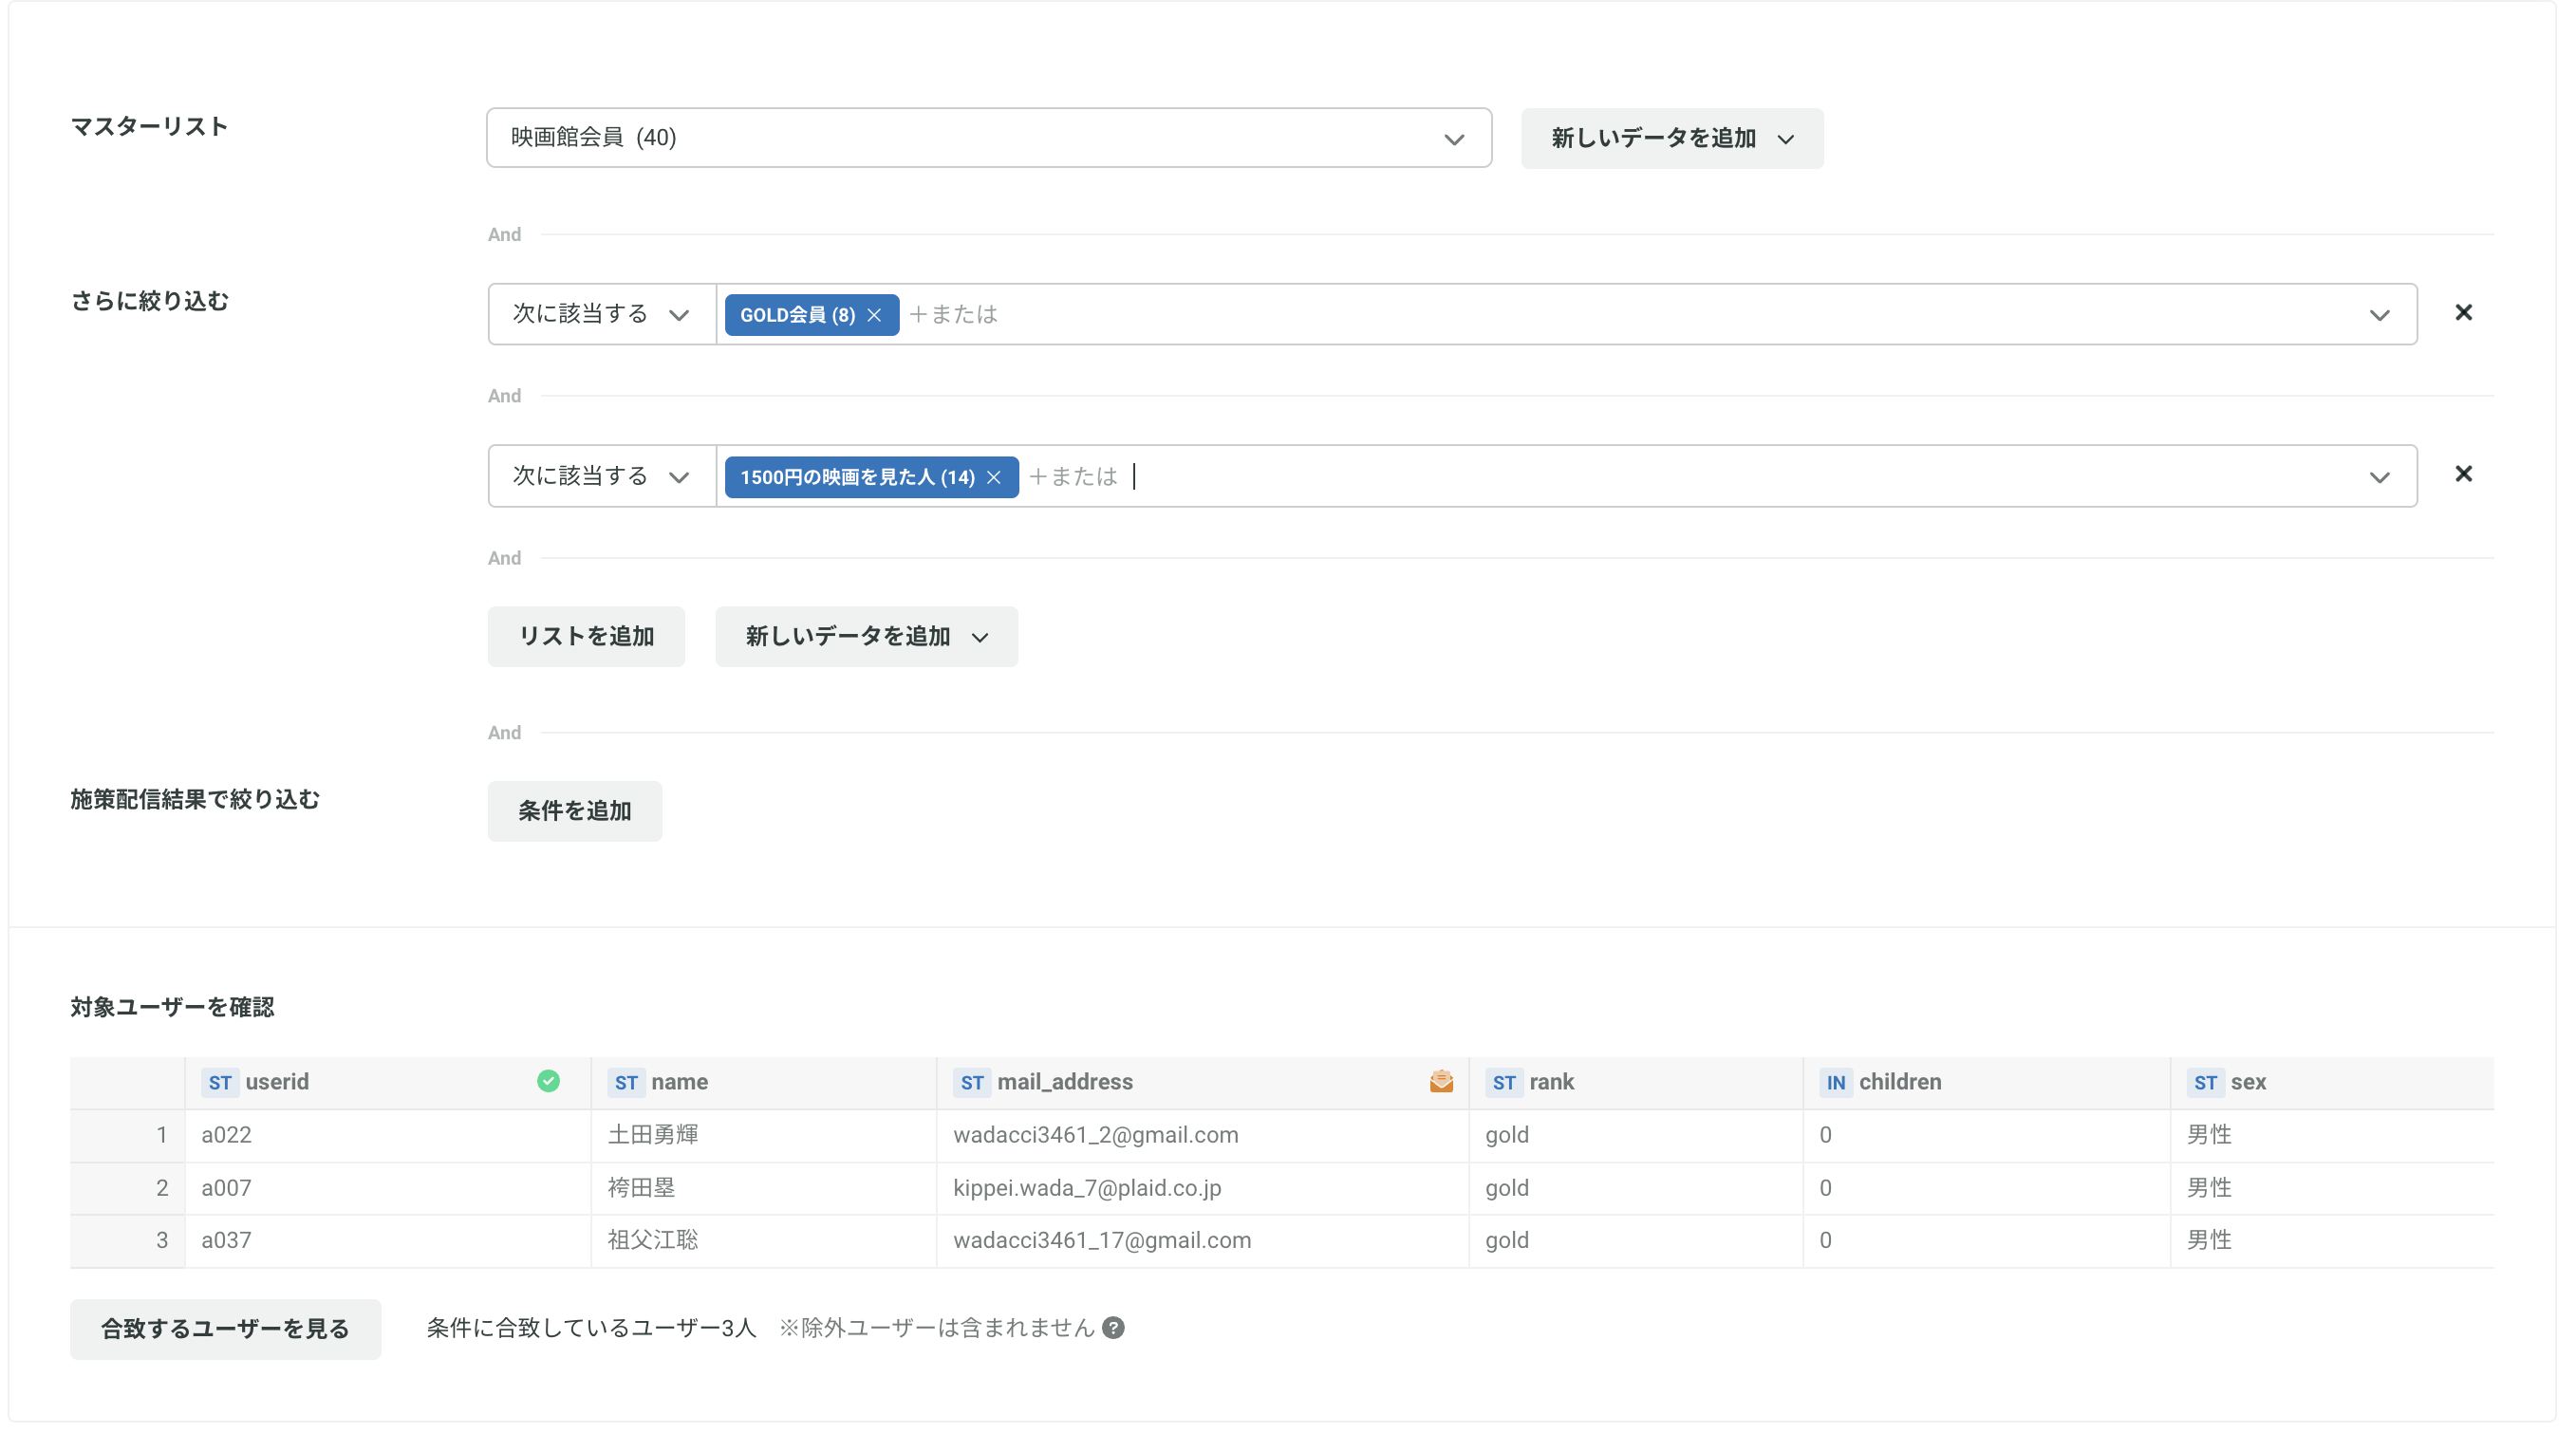Open 次に該当する dropdown in 1500円 row
Viewport: 2576px width, 1433px height.
click(601, 476)
